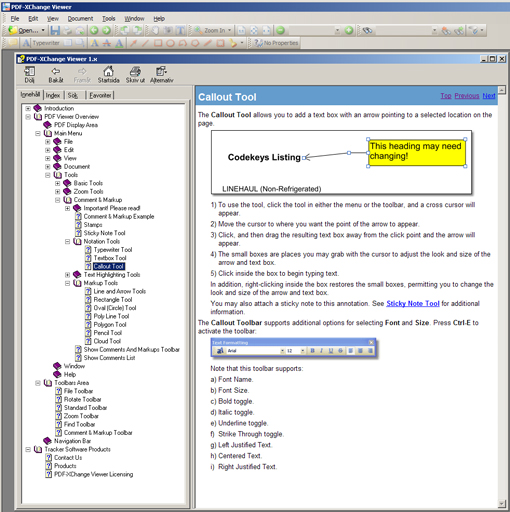This screenshot has height=512, width=510.
Task: Collapse the Toolbars Area tree node
Action: pyautogui.click(x=38, y=383)
